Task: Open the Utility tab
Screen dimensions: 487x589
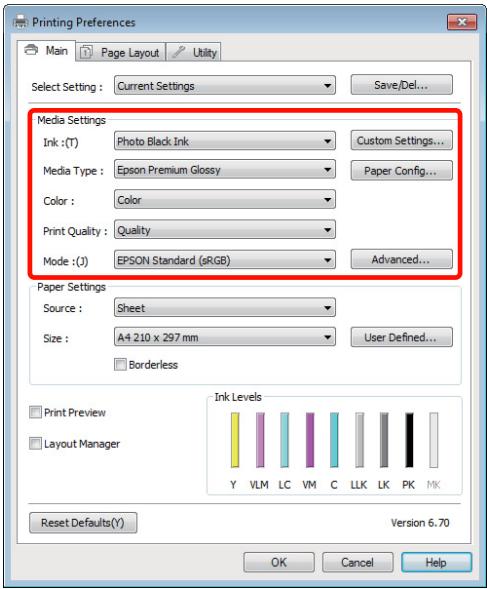Action: point(194,52)
